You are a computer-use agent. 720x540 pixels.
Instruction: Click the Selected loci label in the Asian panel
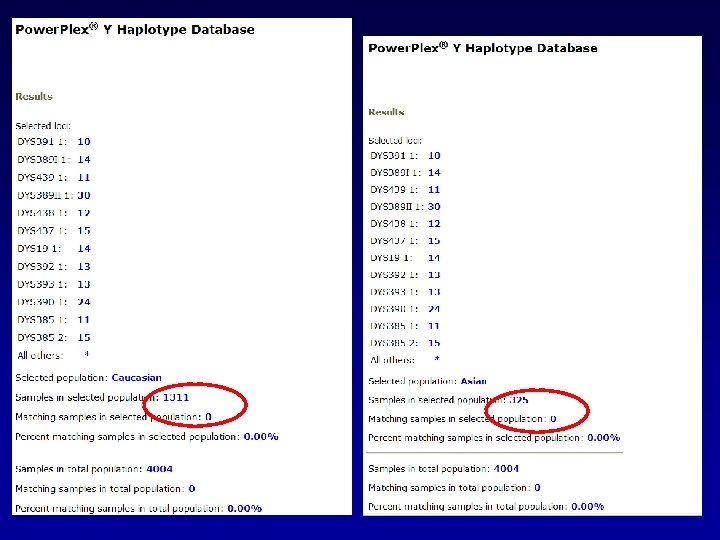[x=395, y=141]
